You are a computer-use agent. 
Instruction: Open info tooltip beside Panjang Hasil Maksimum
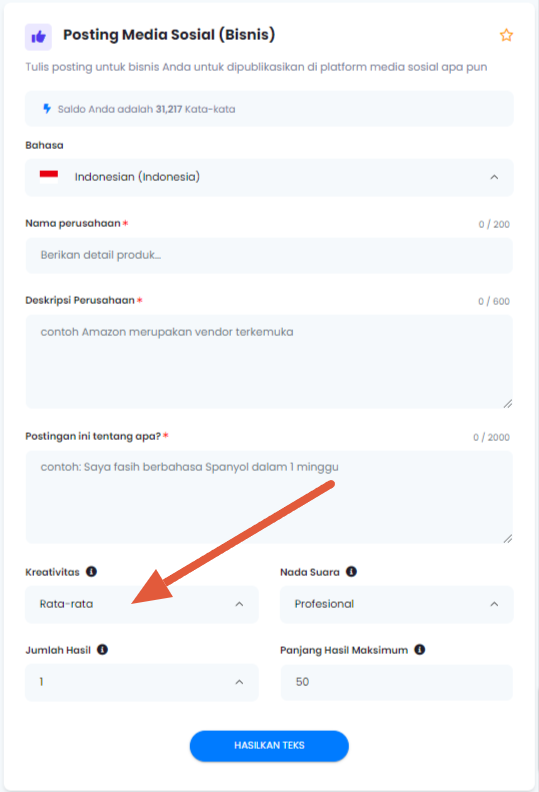(x=419, y=650)
